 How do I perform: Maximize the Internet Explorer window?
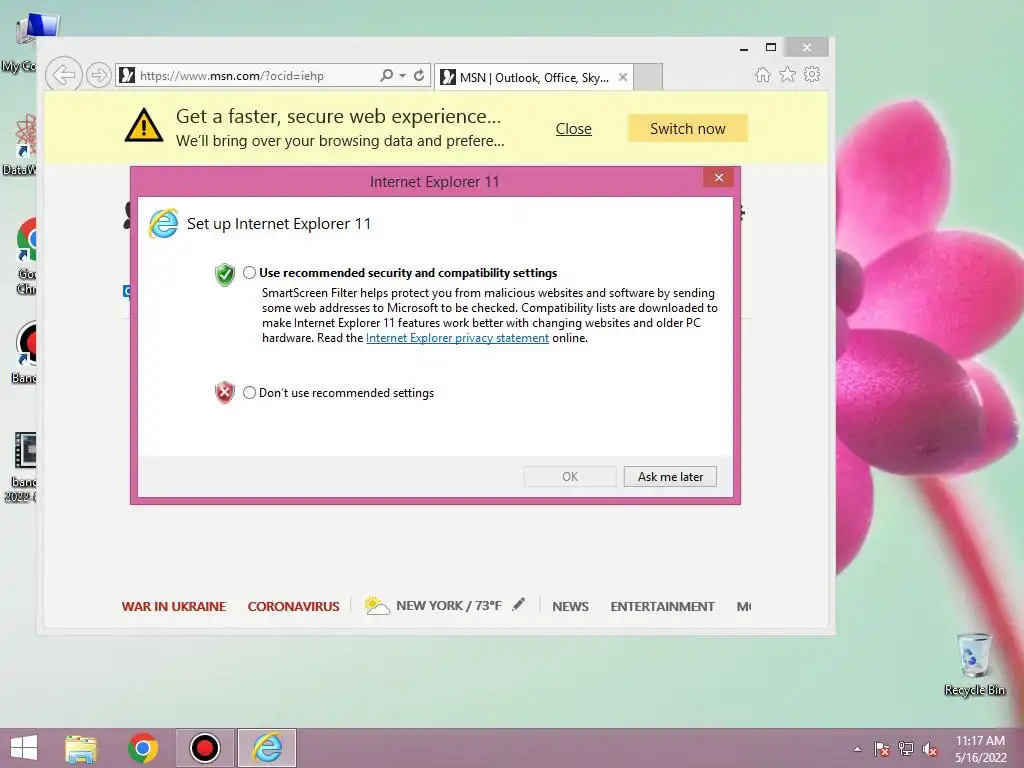pyautogui.click(x=771, y=47)
